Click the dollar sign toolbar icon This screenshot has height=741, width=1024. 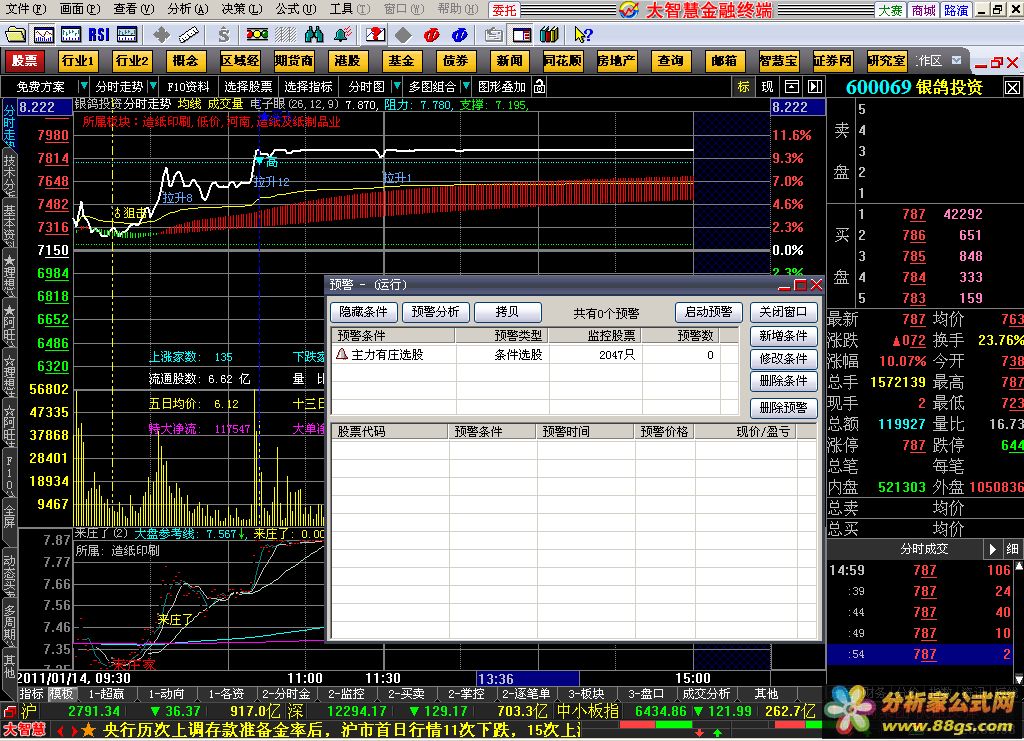224,35
